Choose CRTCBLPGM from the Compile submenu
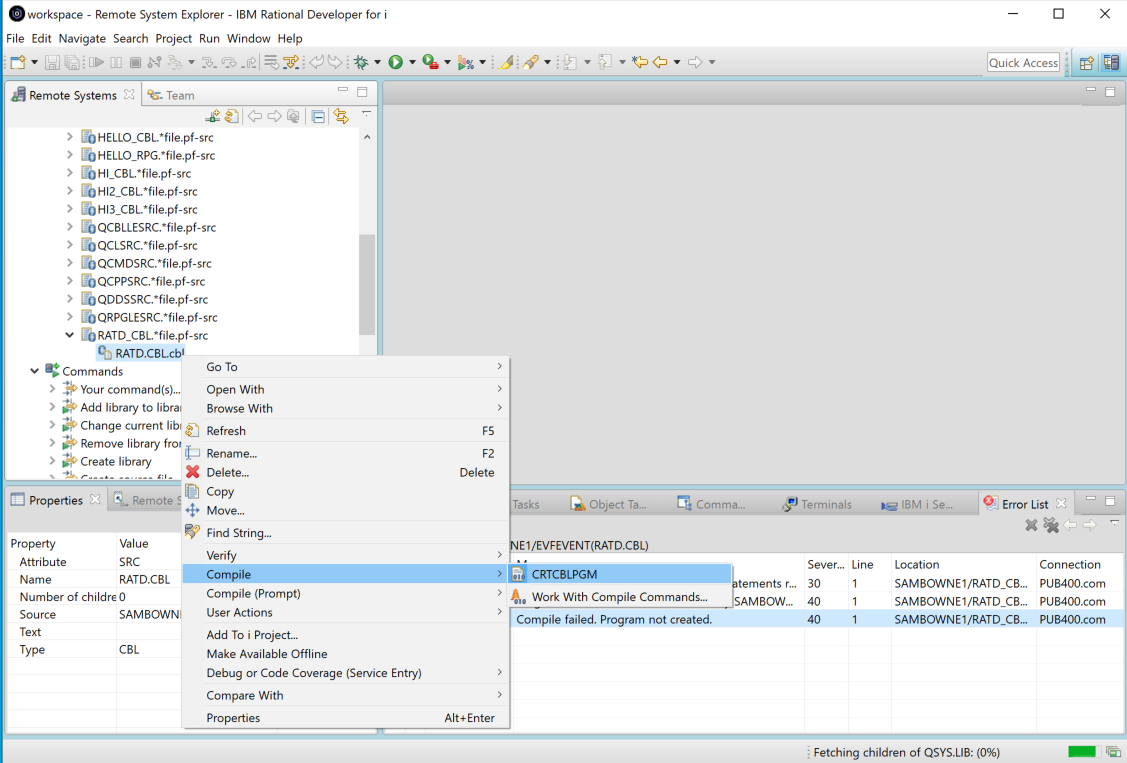The width and height of the screenshot is (1127, 763). pyautogui.click(x=565, y=575)
